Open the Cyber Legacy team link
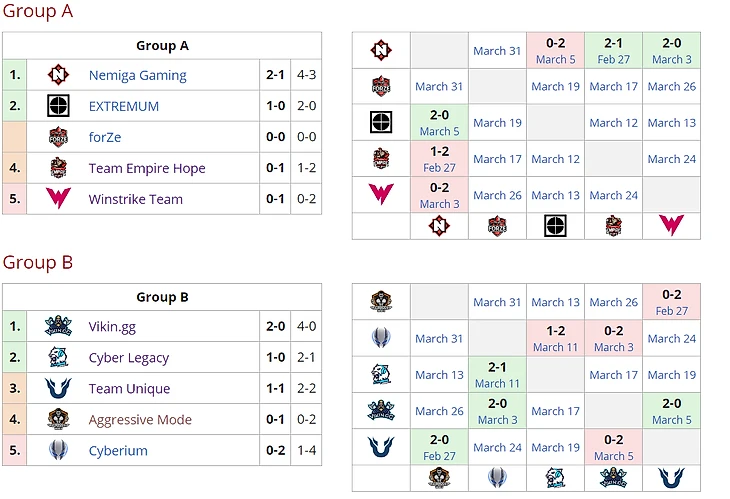 pos(129,357)
